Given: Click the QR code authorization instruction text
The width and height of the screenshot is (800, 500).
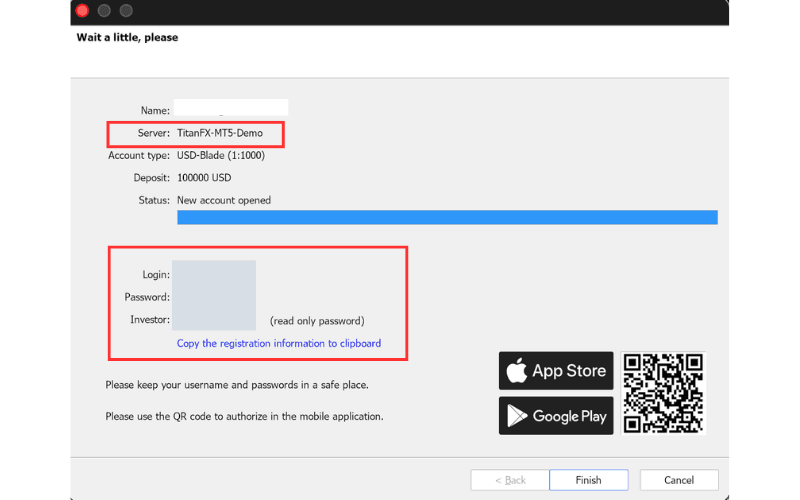Looking at the screenshot, I should point(244,417).
